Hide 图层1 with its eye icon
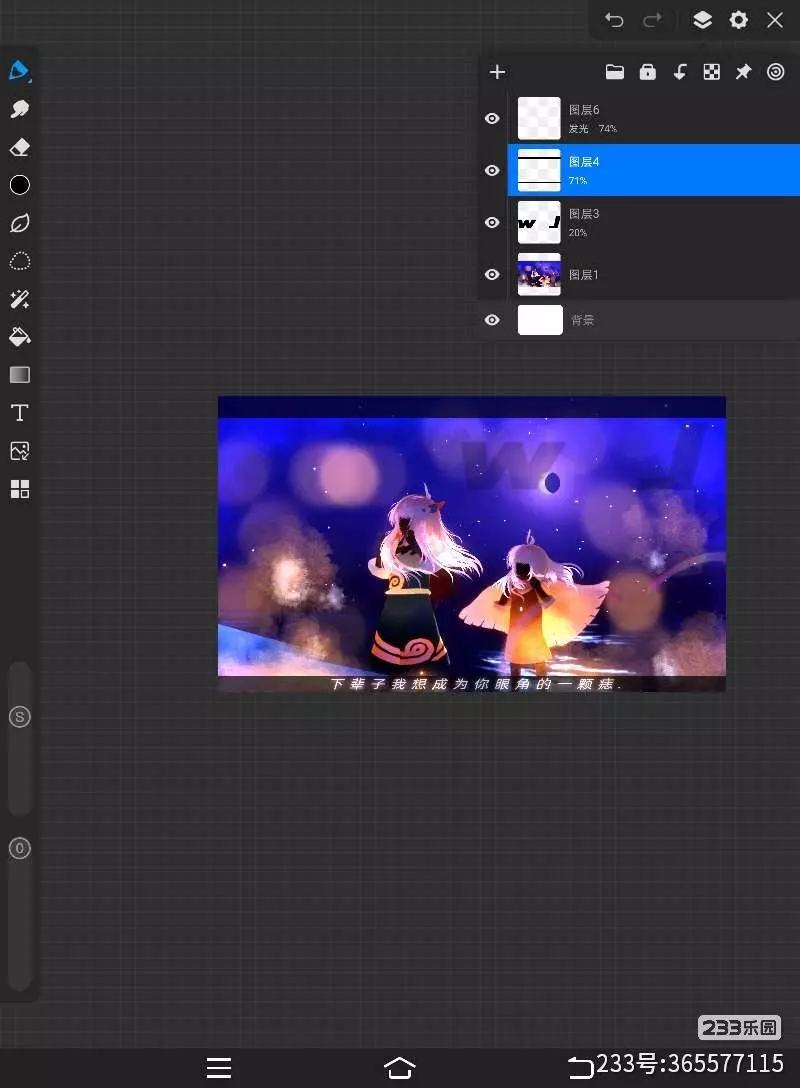The width and height of the screenshot is (800, 1088). tap(492, 275)
